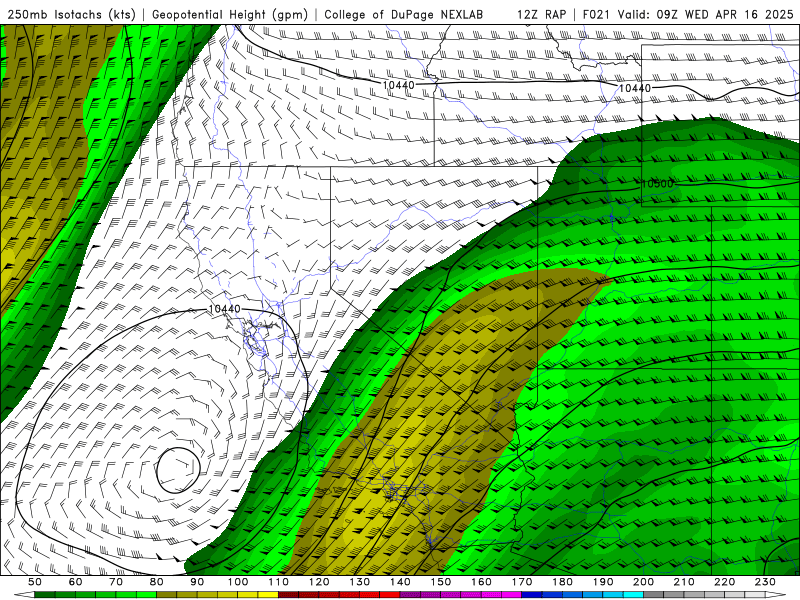Click the '120' colorbar label
Screen dimensions: 800x600
pyautogui.click(x=319, y=582)
